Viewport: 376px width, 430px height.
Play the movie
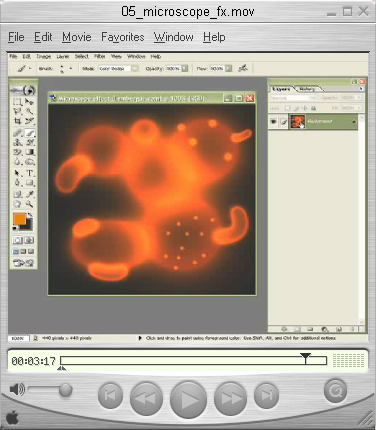pos(188,399)
